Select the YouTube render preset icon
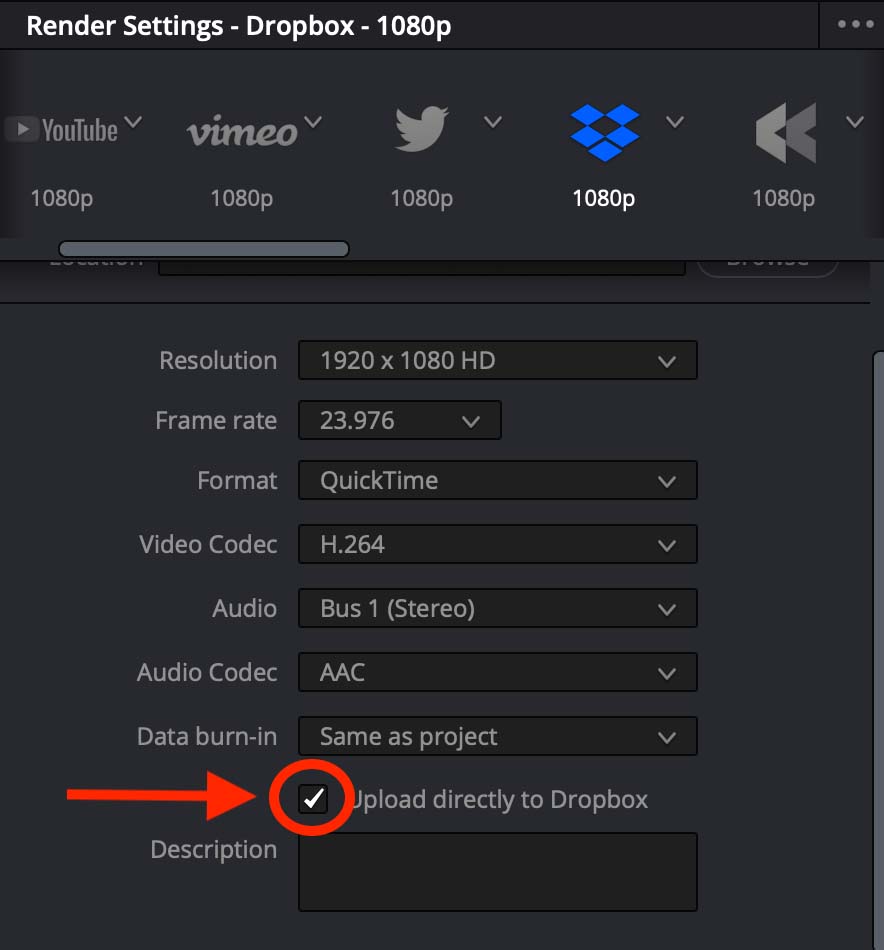The image size is (884, 950). pos(61,130)
